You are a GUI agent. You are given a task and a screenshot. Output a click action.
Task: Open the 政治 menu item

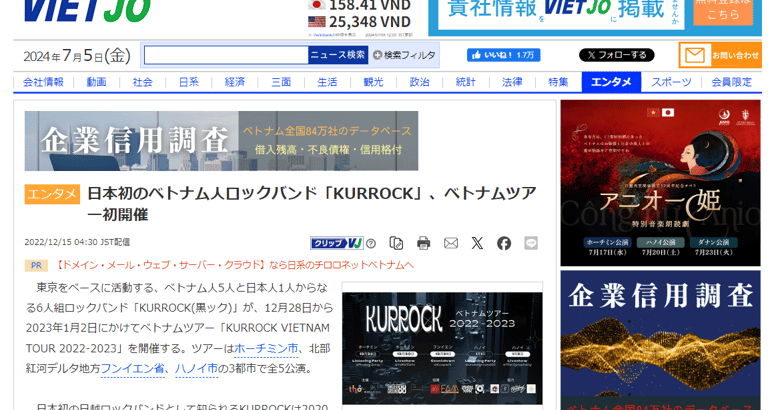pyautogui.click(x=419, y=82)
